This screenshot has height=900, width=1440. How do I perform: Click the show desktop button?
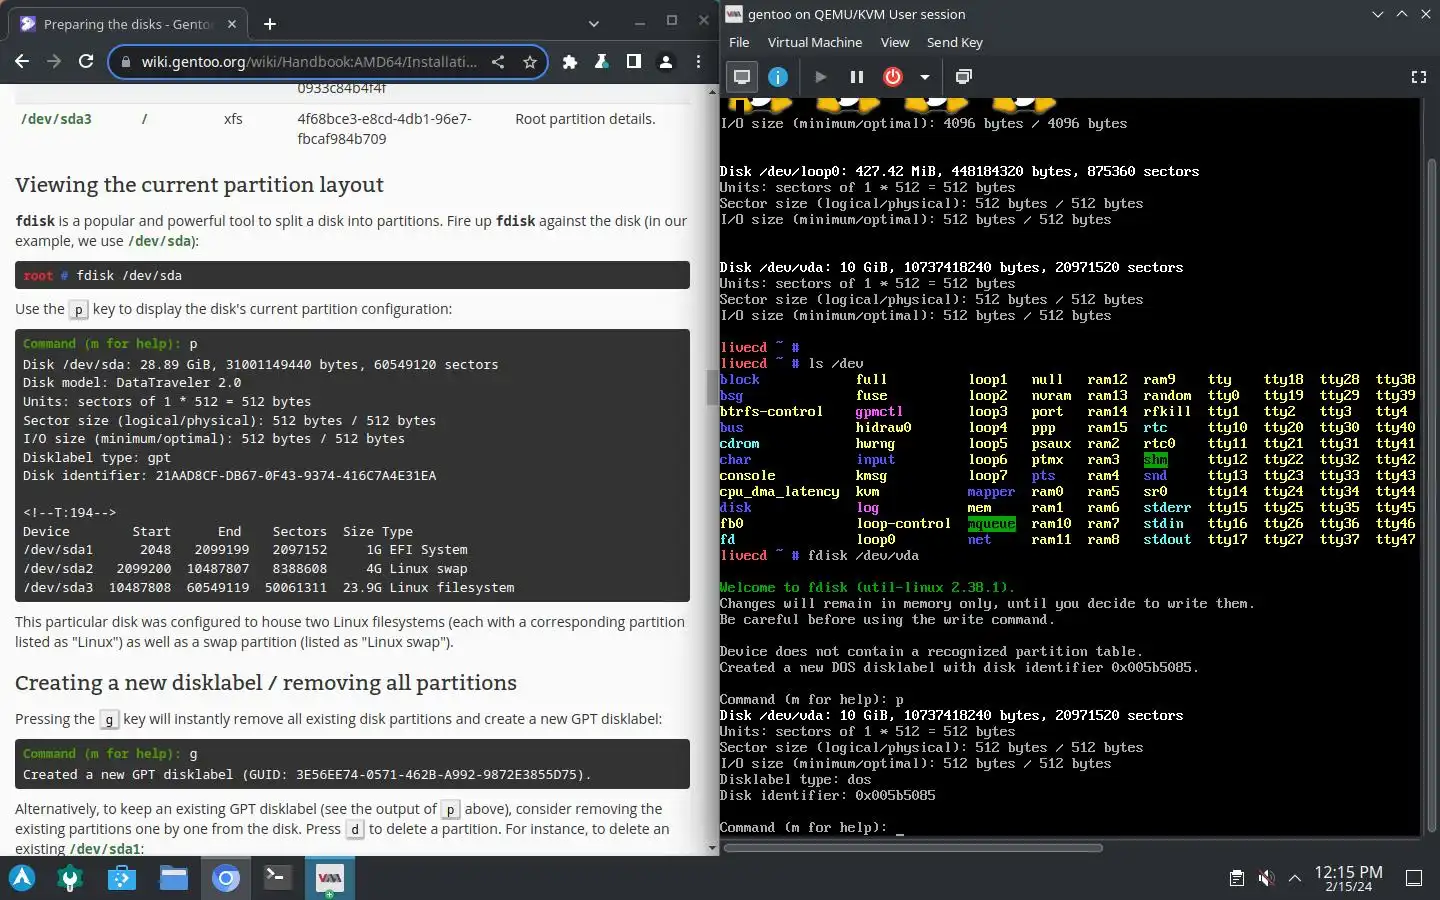click(x=1414, y=878)
